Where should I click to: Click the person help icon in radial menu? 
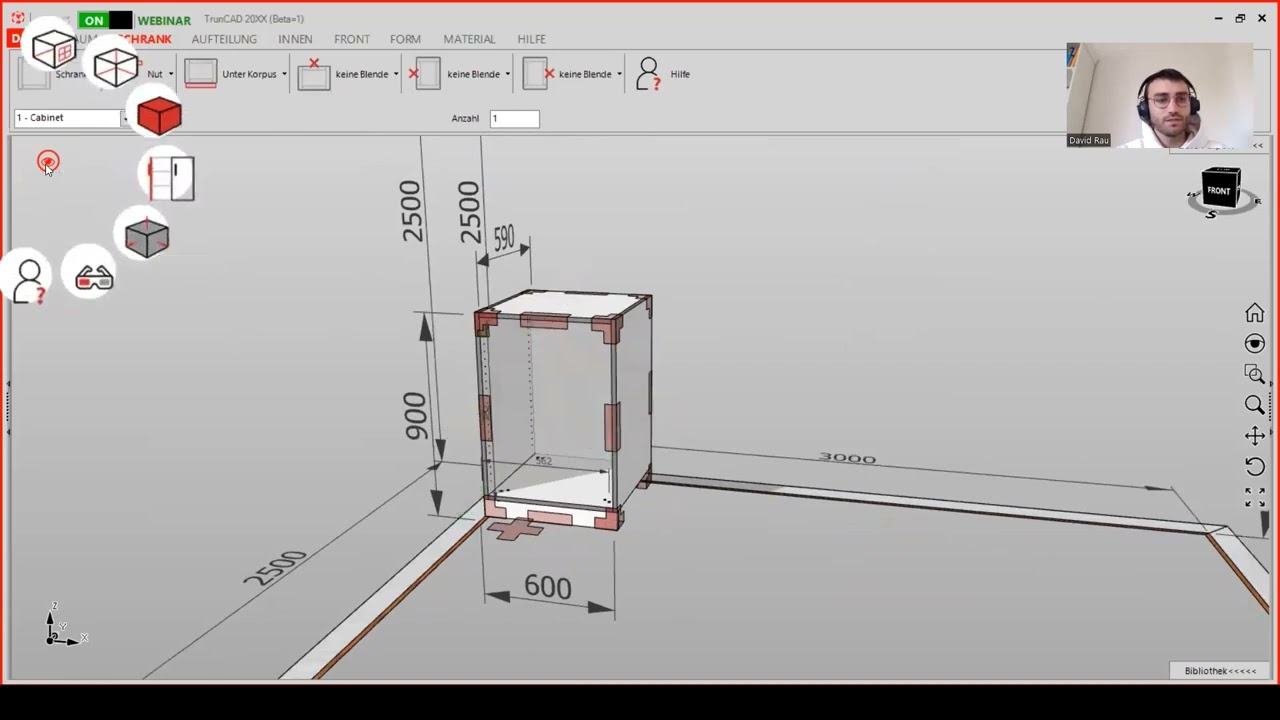31,281
